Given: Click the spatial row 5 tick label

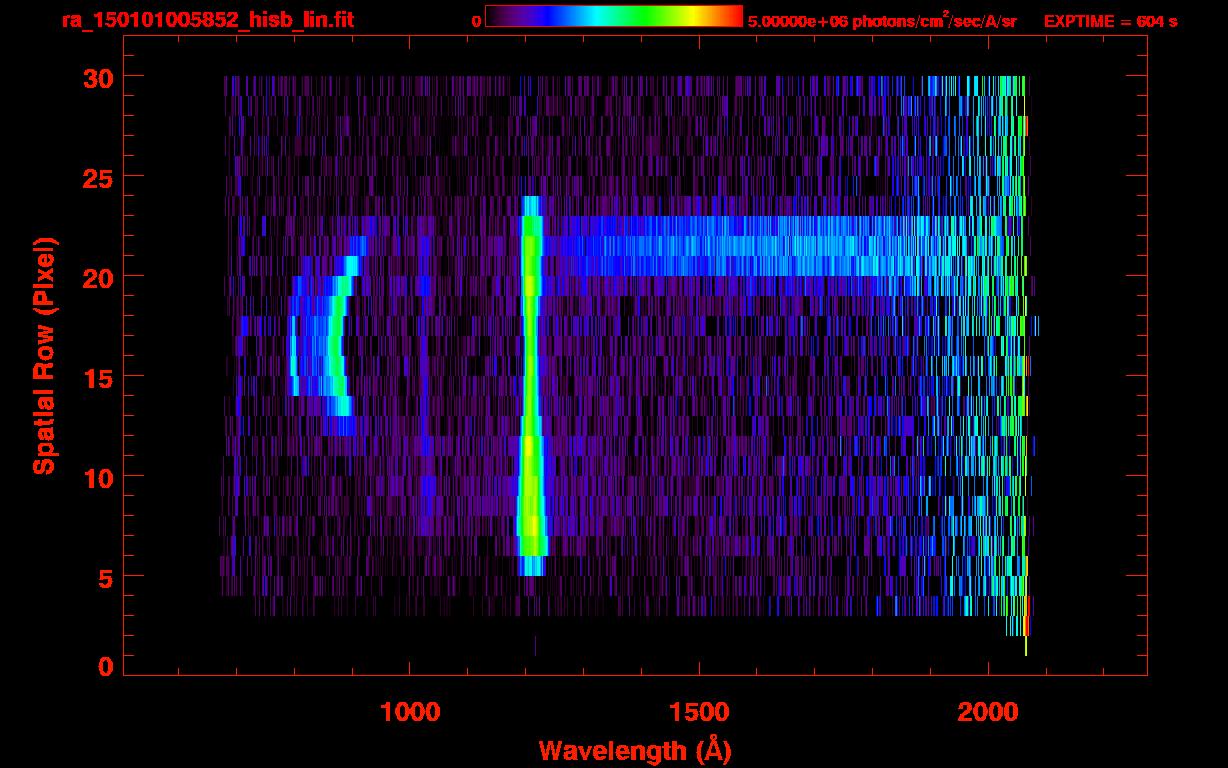Looking at the screenshot, I should pos(106,577).
